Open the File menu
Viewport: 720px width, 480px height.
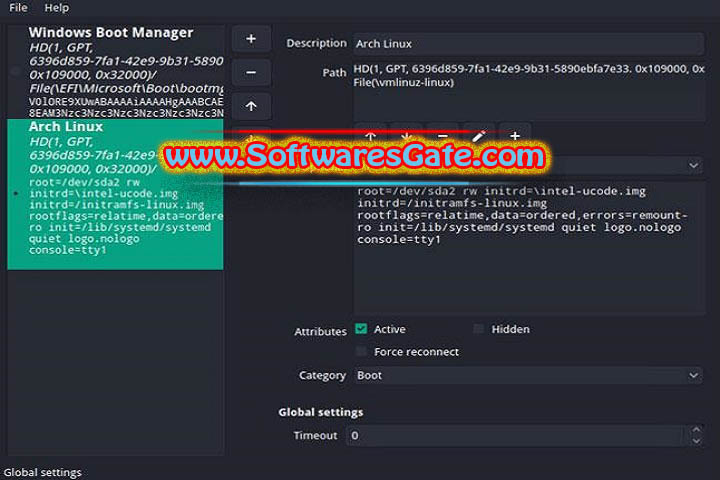pyautogui.click(x=18, y=8)
